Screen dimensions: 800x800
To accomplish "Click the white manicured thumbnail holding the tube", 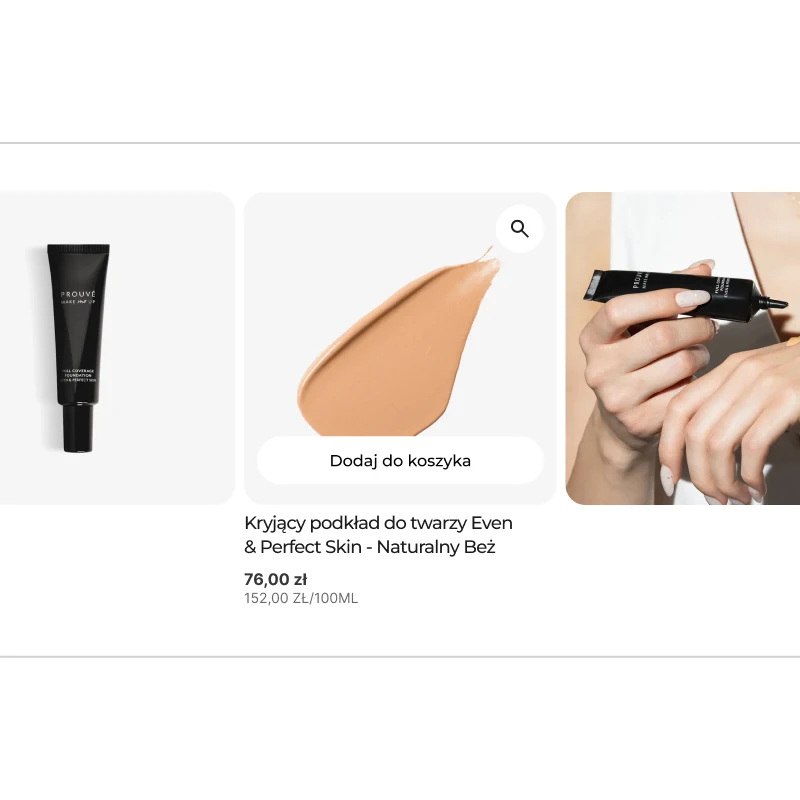I will 693,297.
